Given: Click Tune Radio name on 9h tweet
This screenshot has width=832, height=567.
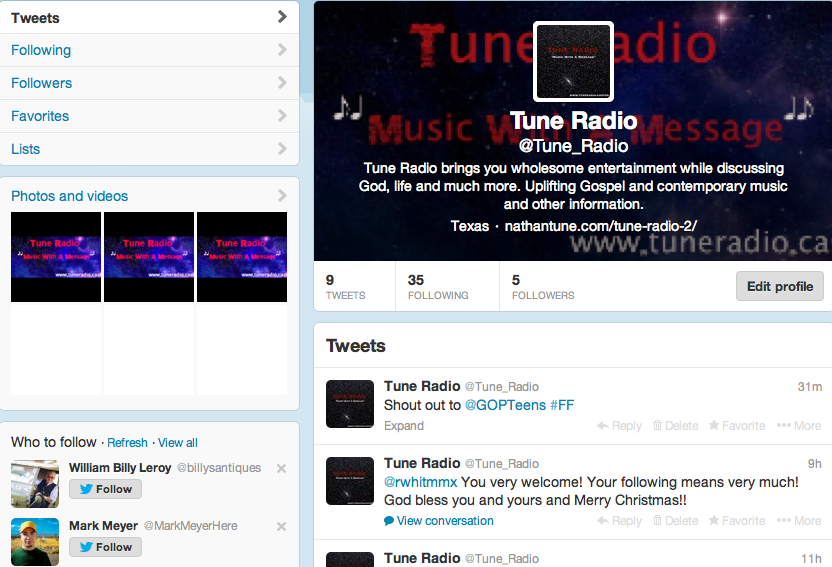Looking at the screenshot, I should click(x=422, y=463).
